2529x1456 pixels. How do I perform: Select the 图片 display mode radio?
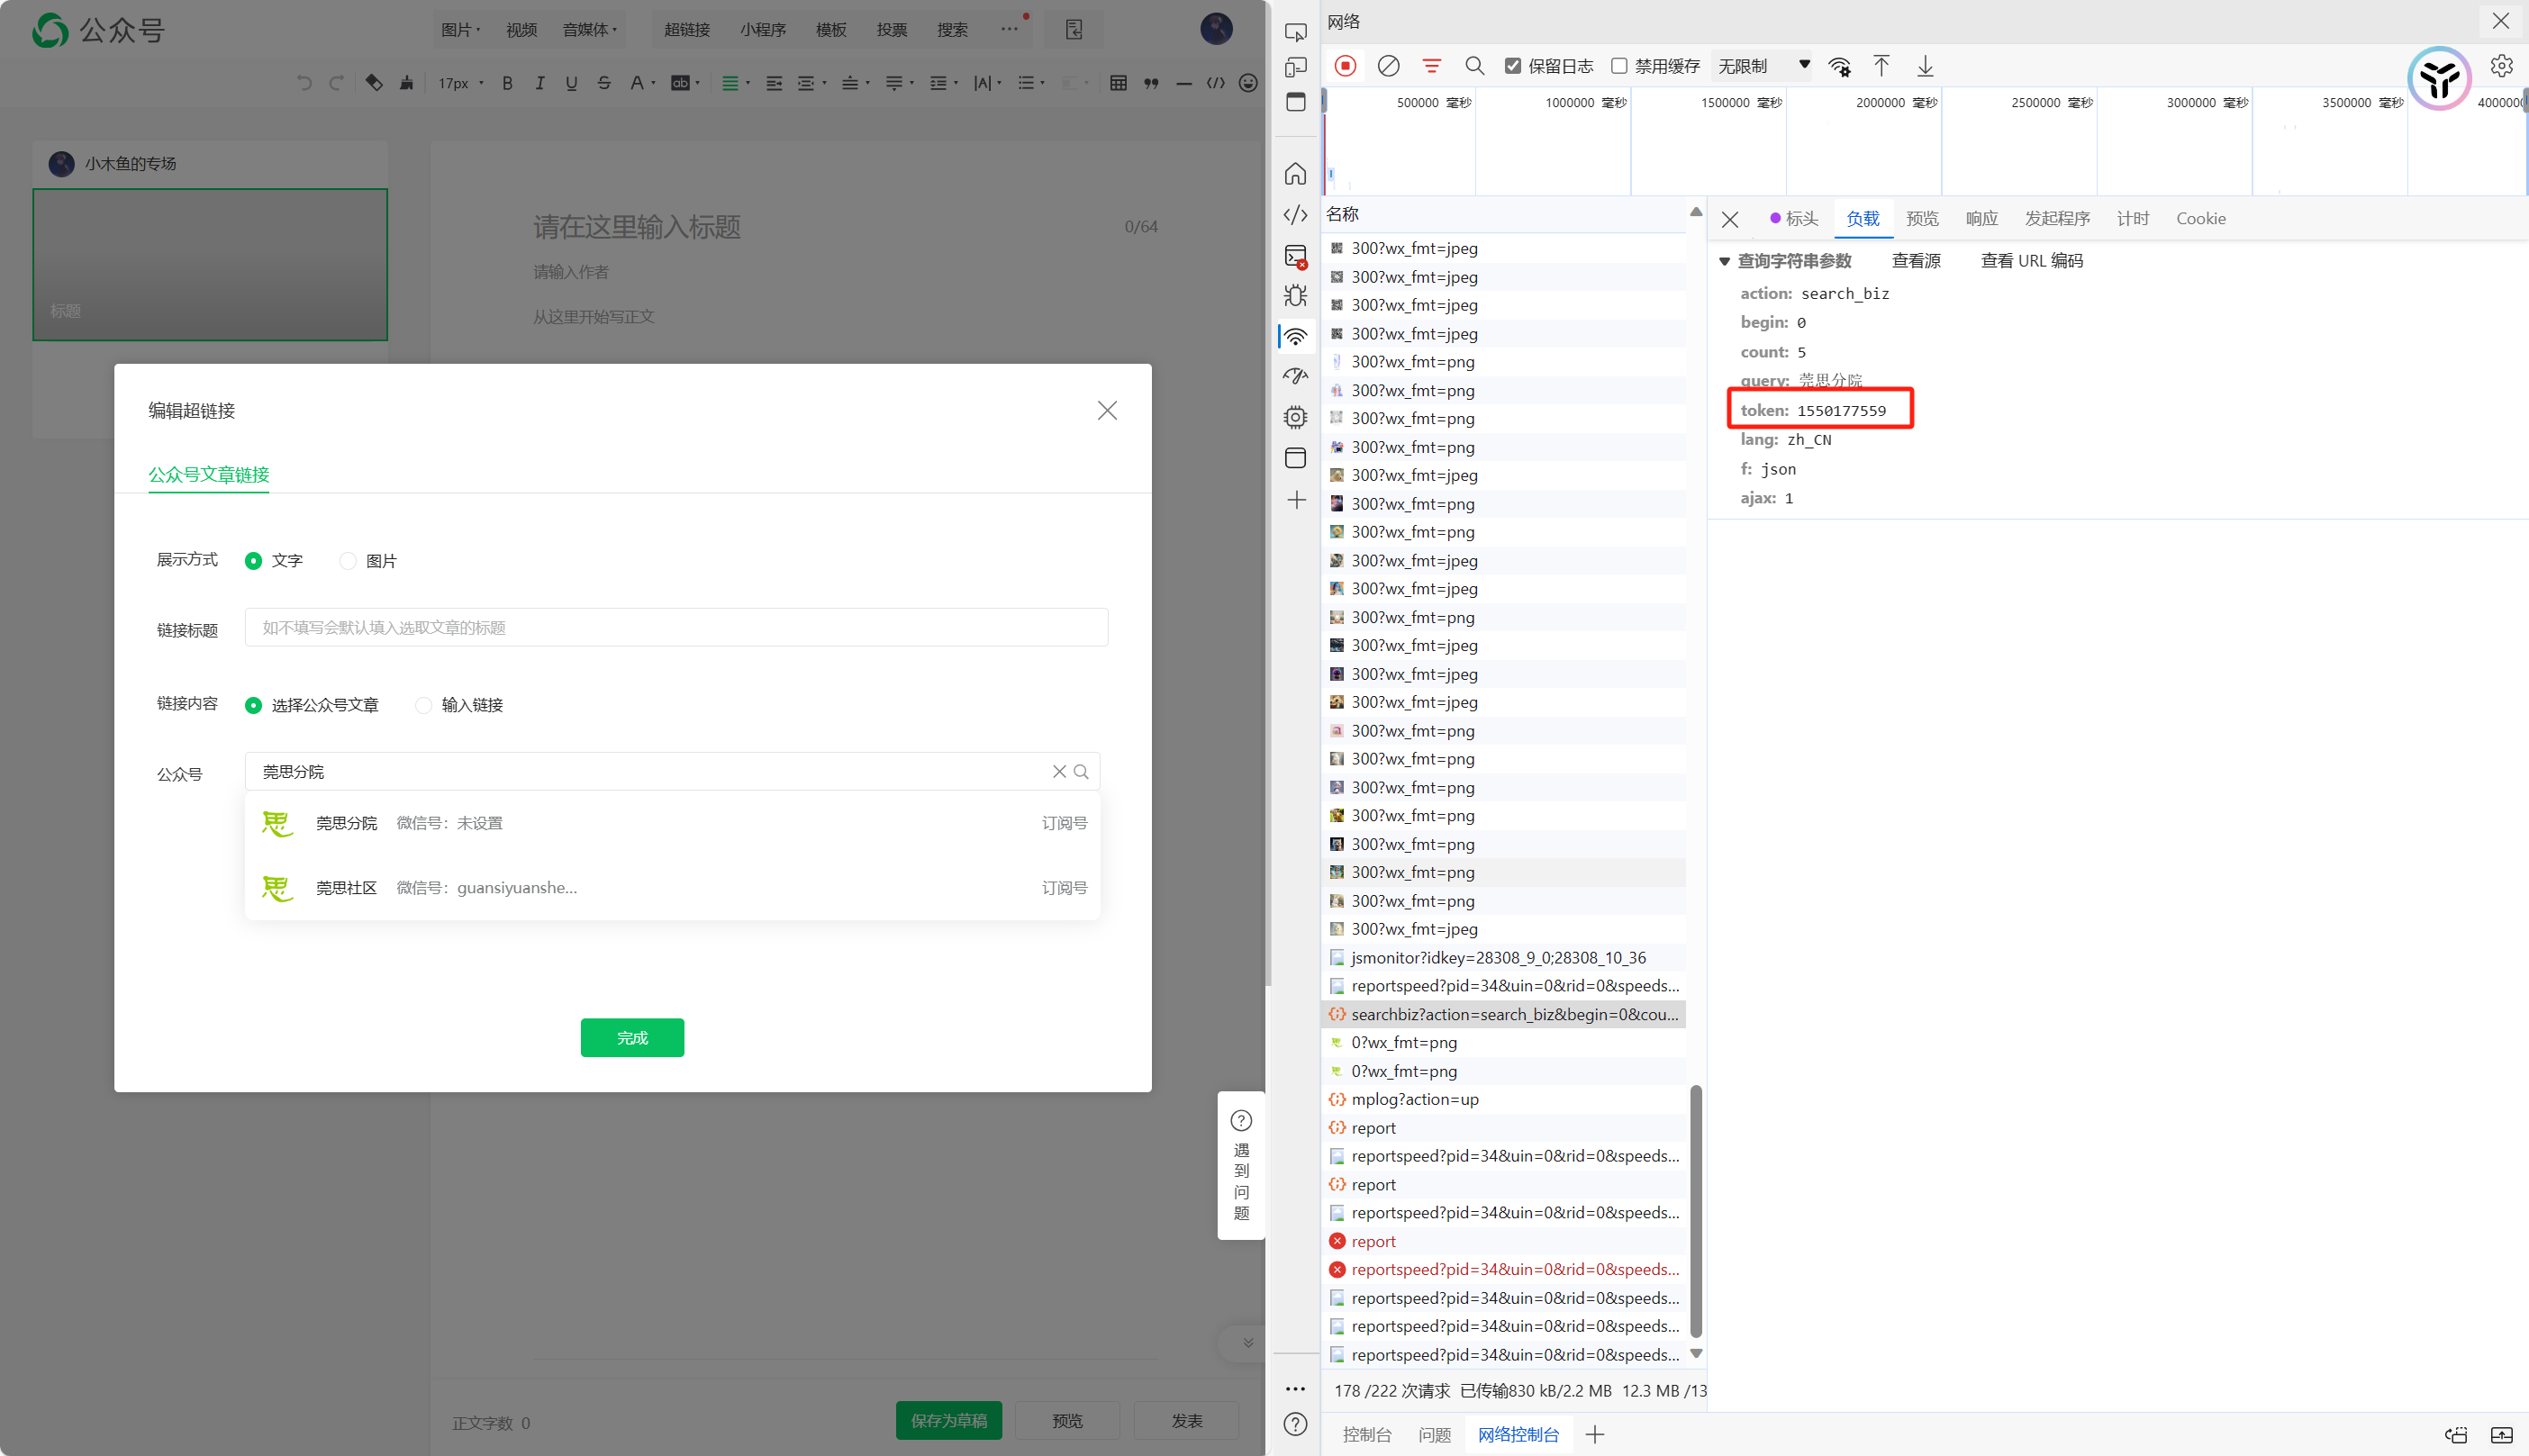348,561
